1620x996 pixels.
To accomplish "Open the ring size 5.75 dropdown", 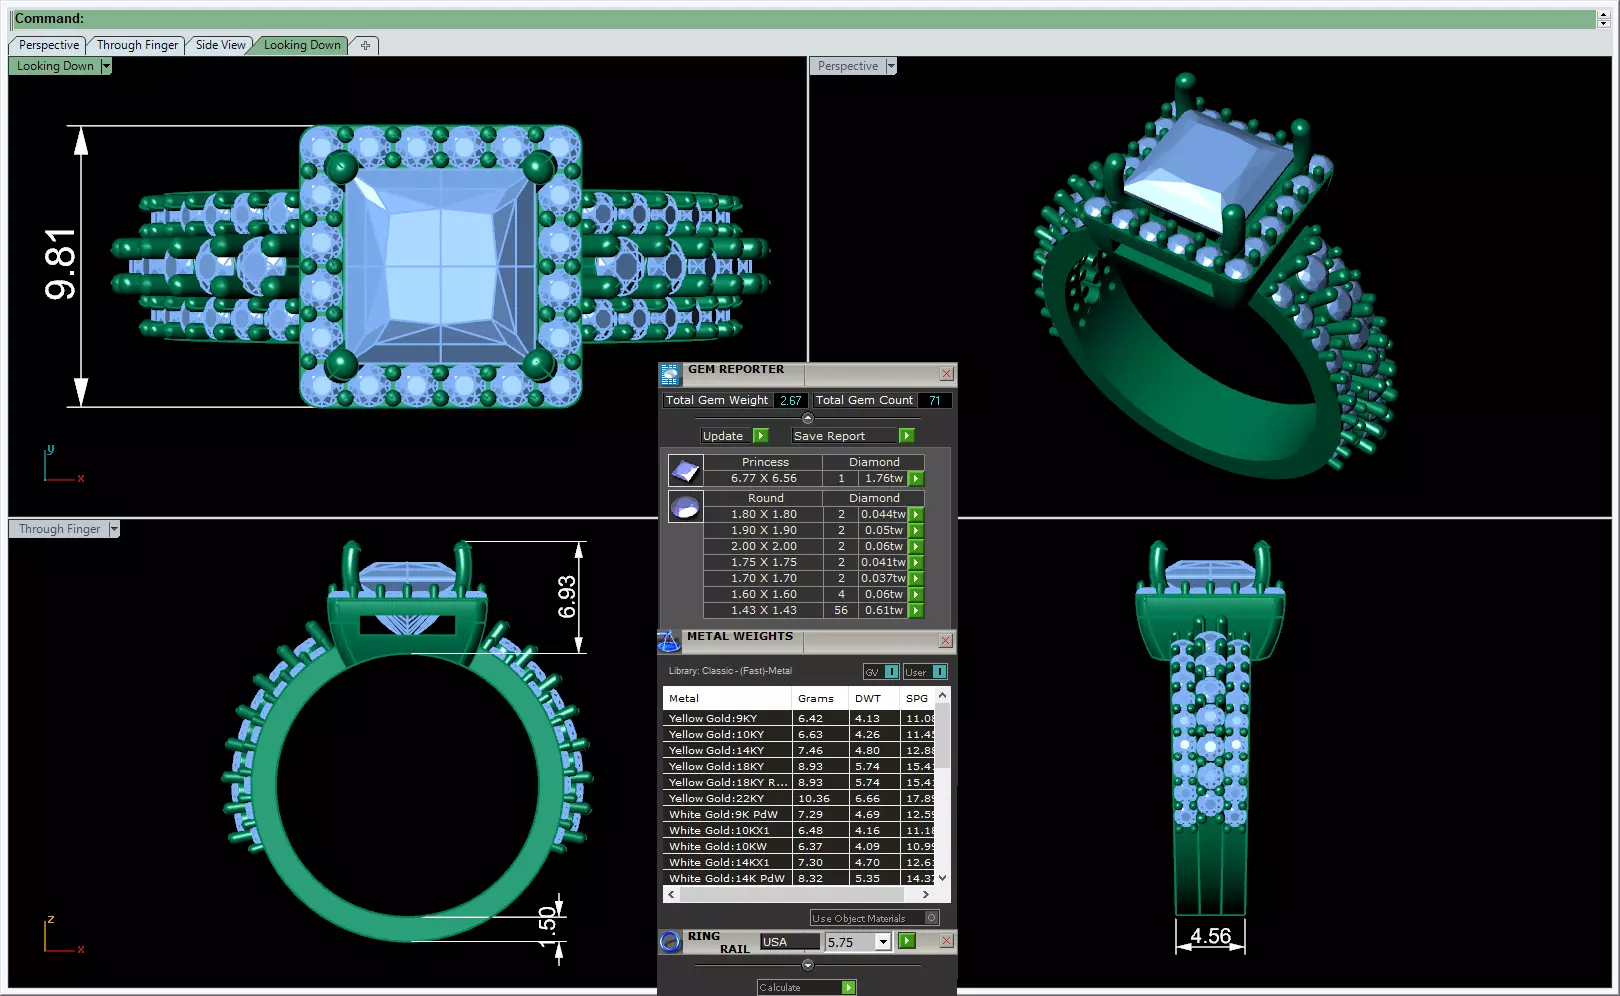I will coord(883,942).
